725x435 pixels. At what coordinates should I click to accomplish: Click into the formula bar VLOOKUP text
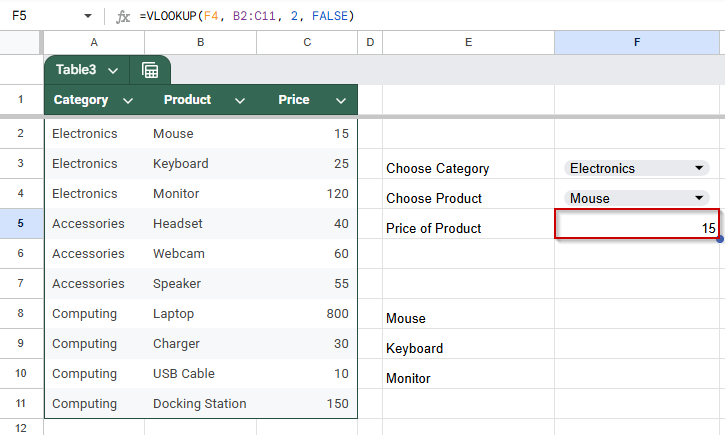(x=246, y=16)
